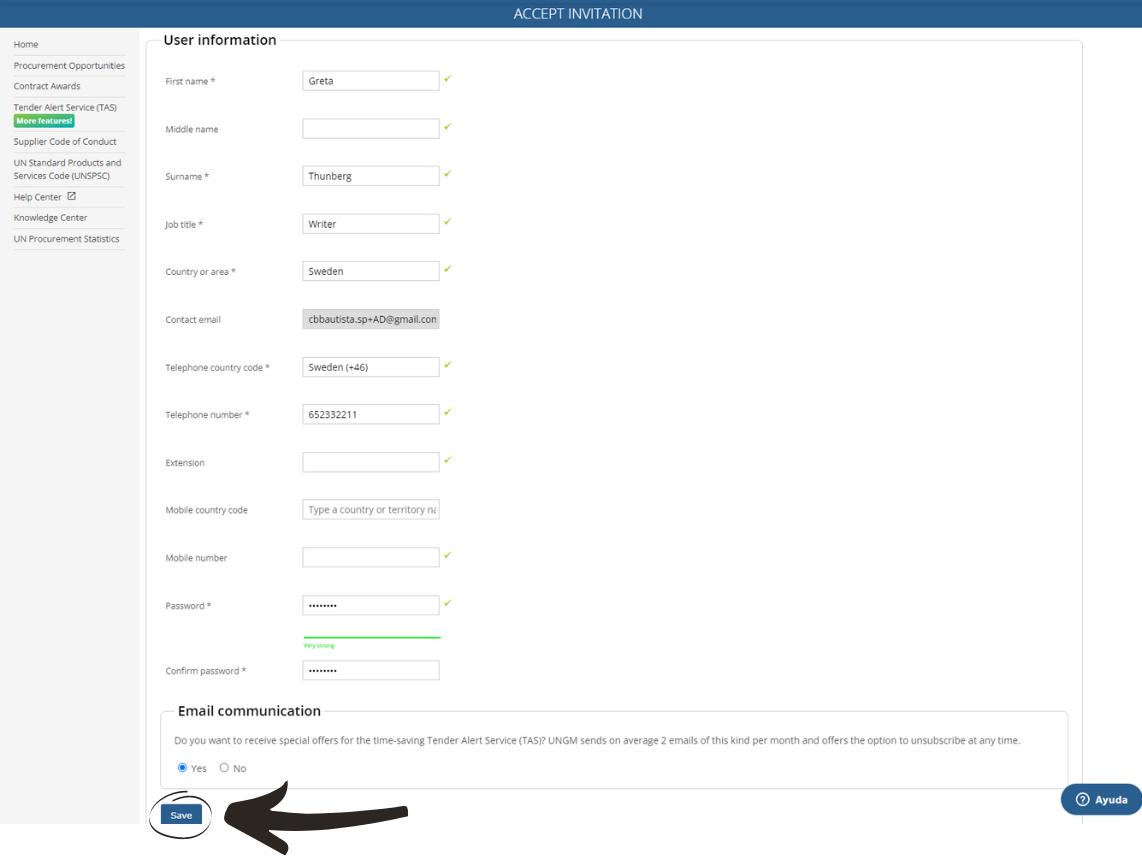The image size is (1142, 861).
Task: Click the First name input field
Action: coord(370,80)
